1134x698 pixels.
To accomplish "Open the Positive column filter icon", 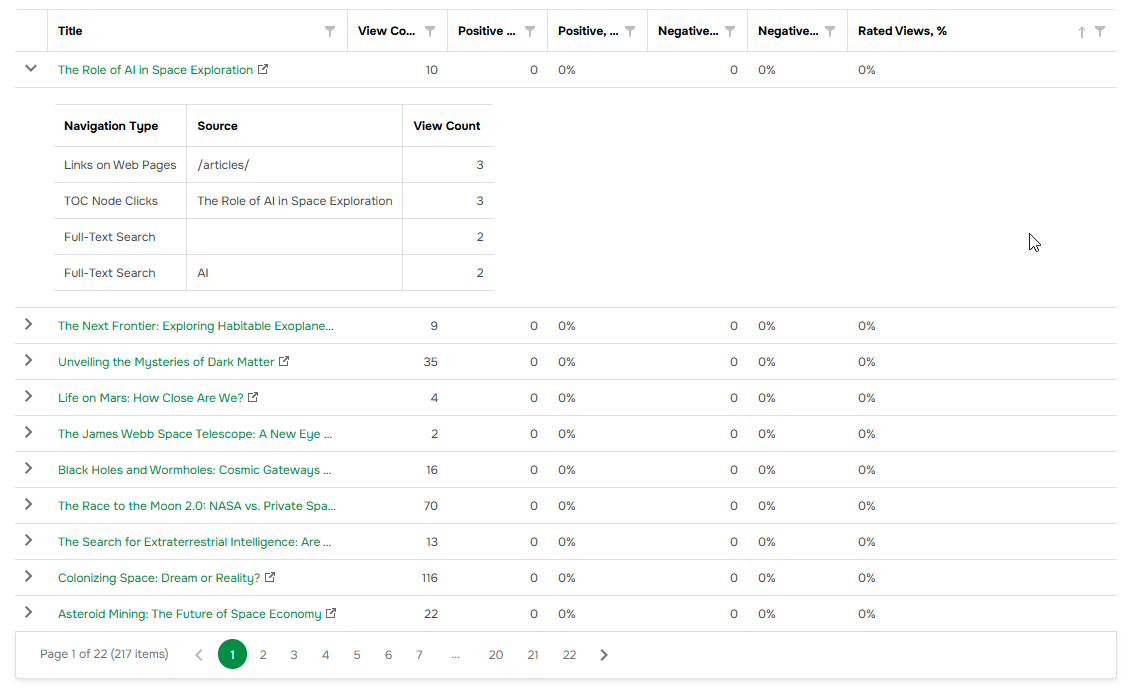I will [x=529, y=31].
